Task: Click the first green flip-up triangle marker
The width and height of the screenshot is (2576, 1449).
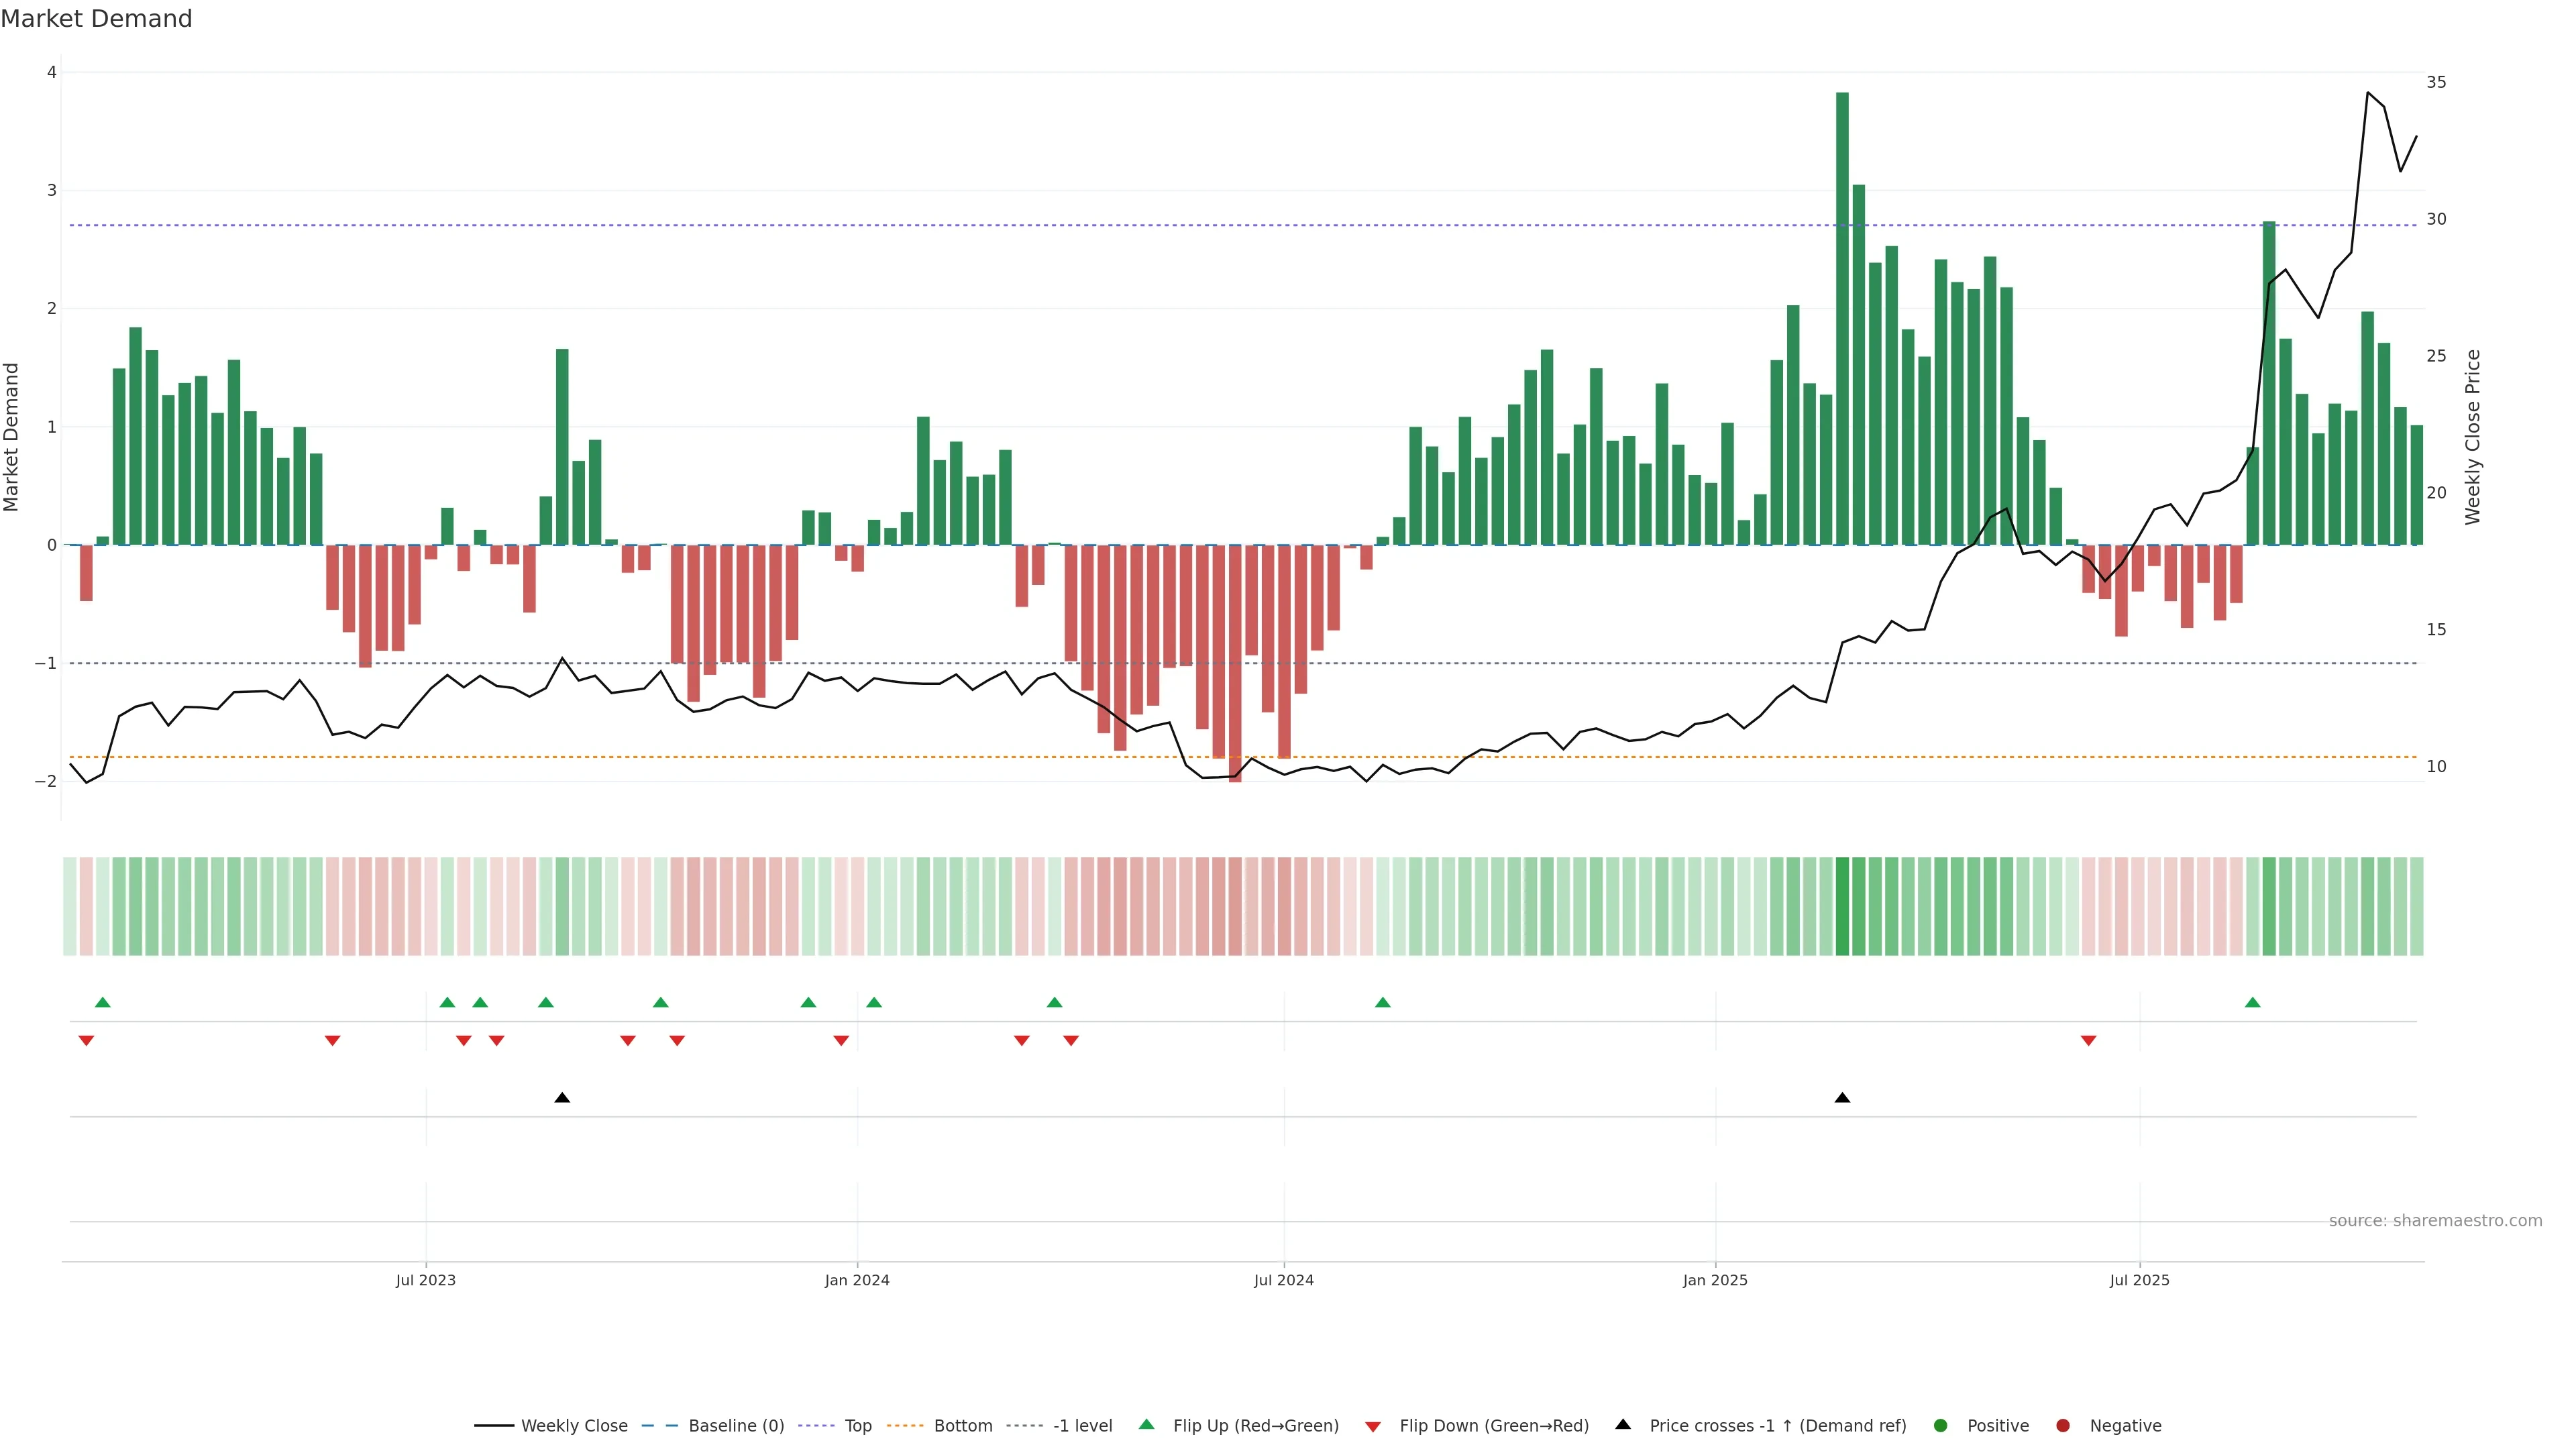Action: point(102,1002)
